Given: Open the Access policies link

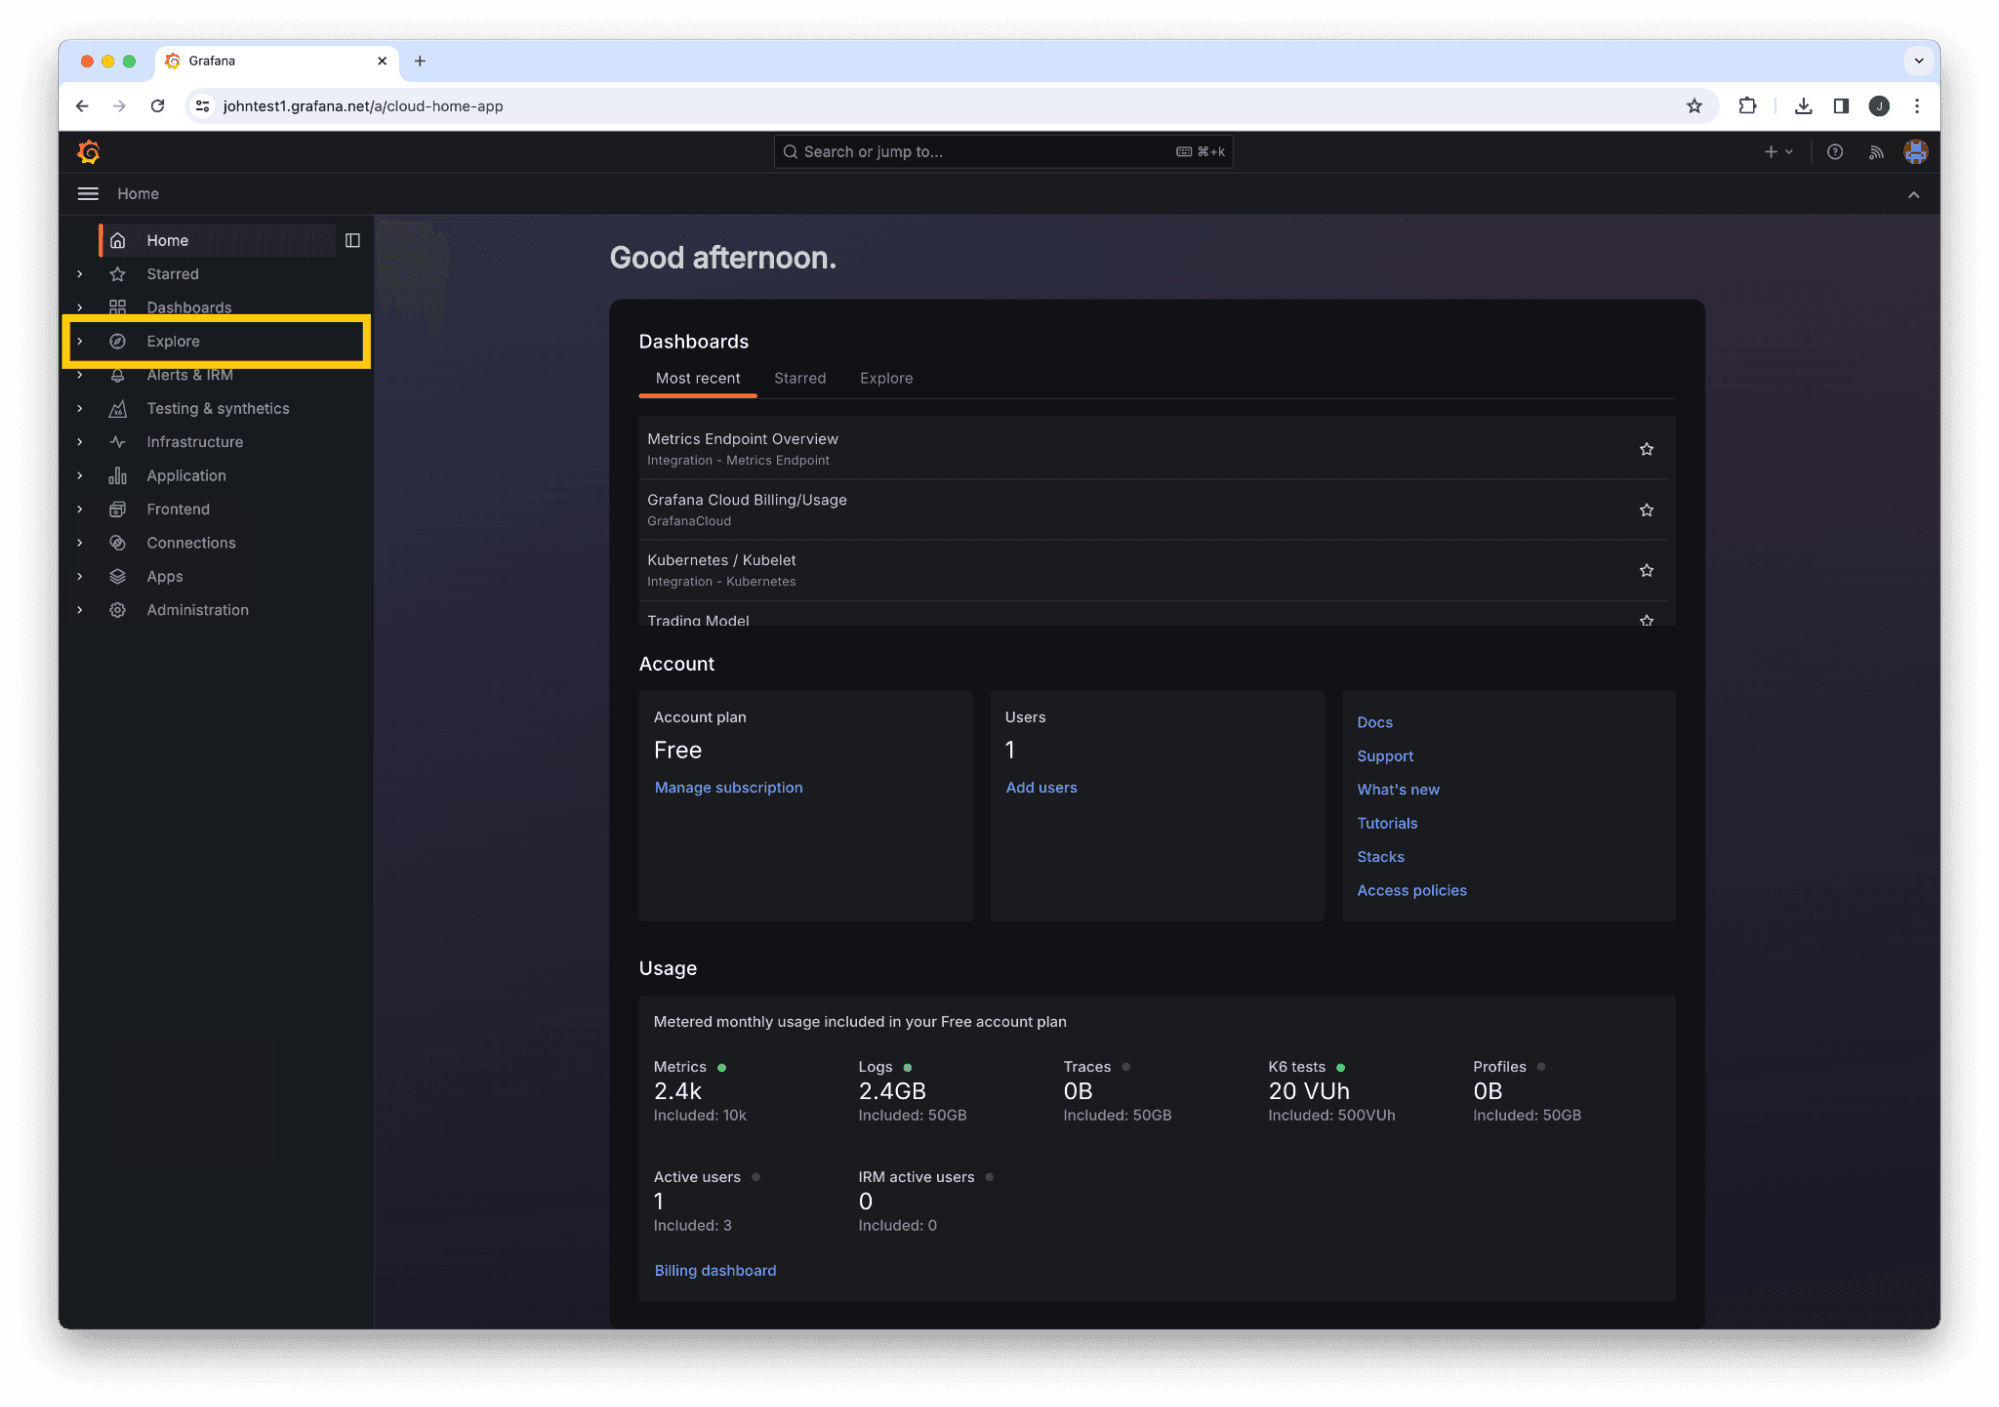Looking at the screenshot, I should click(x=1411, y=891).
